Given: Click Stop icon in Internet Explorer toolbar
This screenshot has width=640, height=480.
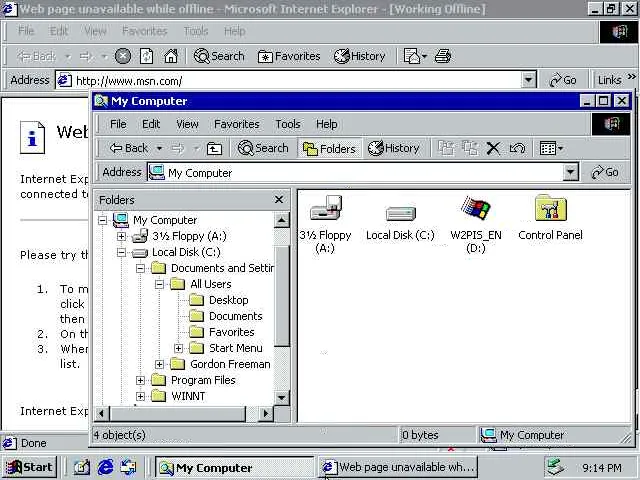Looking at the screenshot, I should tap(122, 56).
